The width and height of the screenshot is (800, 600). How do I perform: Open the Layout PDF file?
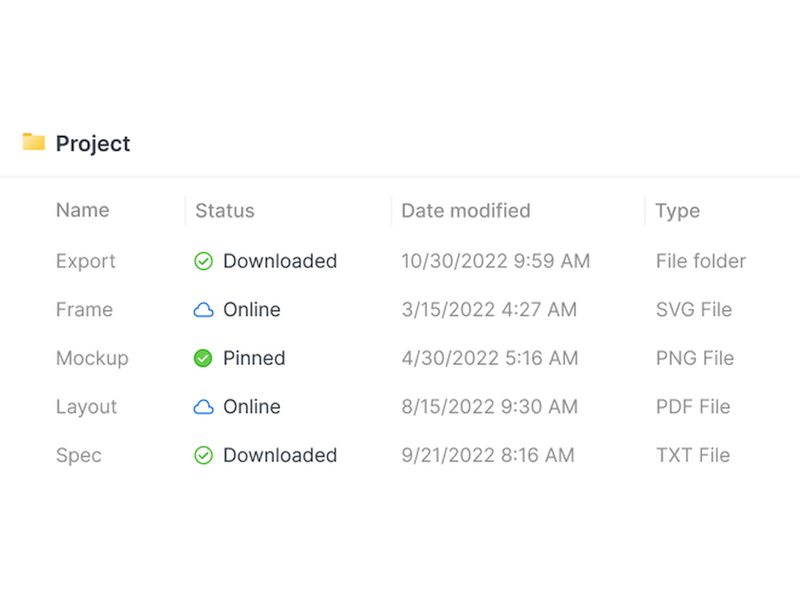pos(86,407)
